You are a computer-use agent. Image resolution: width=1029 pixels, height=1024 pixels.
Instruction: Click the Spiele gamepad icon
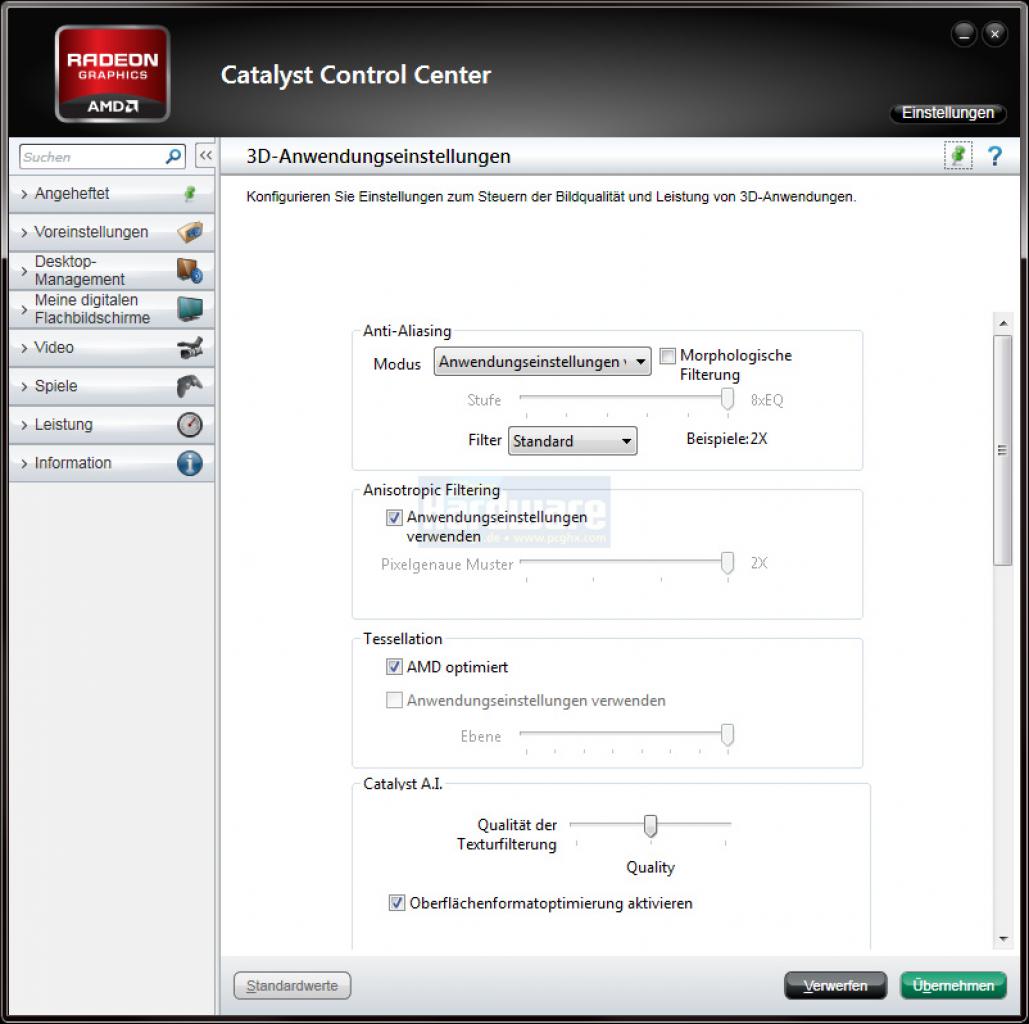coord(190,386)
